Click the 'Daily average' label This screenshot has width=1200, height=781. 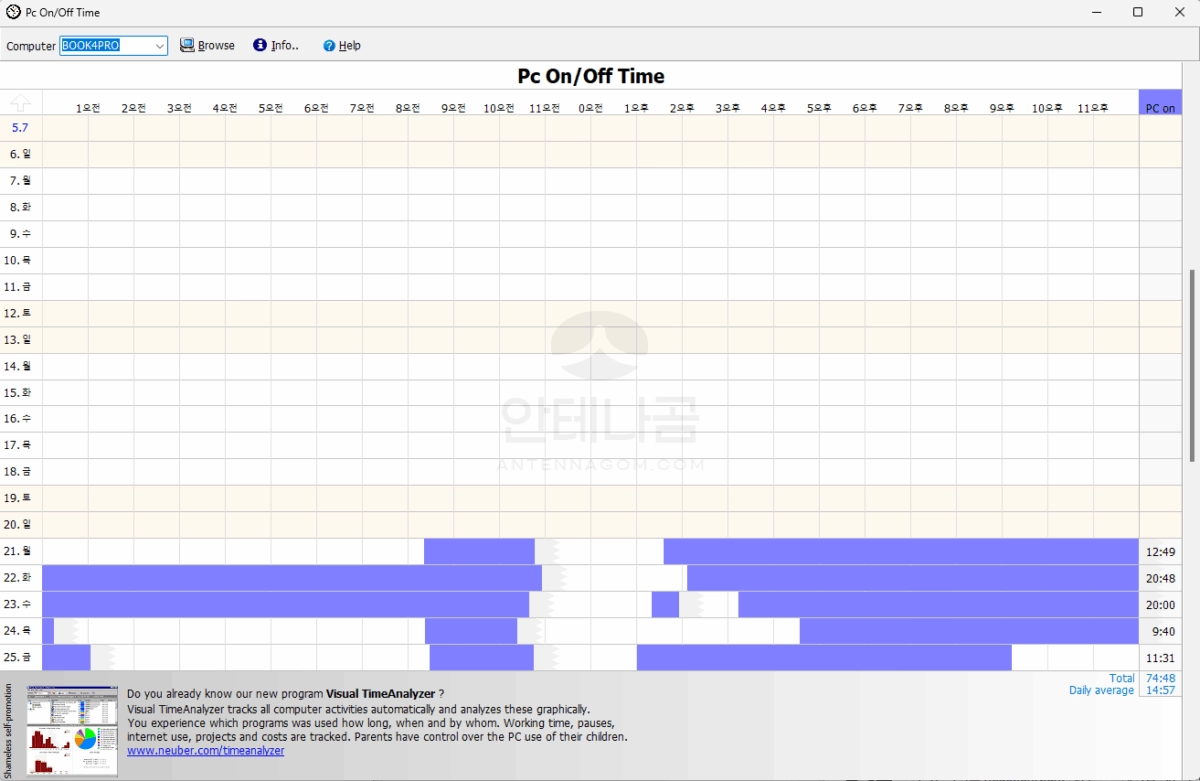pos(1101,690)
